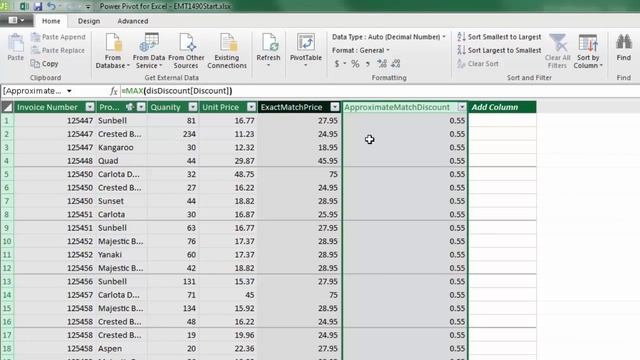Open the From Database import menu
The image size is (640, 360).
(x=113, y=51)
